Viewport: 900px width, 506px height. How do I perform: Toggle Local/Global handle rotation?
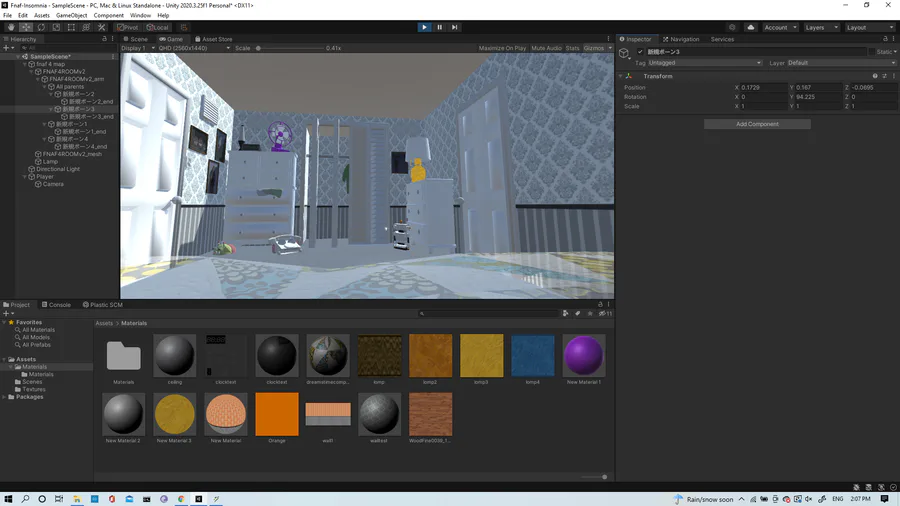157,27
